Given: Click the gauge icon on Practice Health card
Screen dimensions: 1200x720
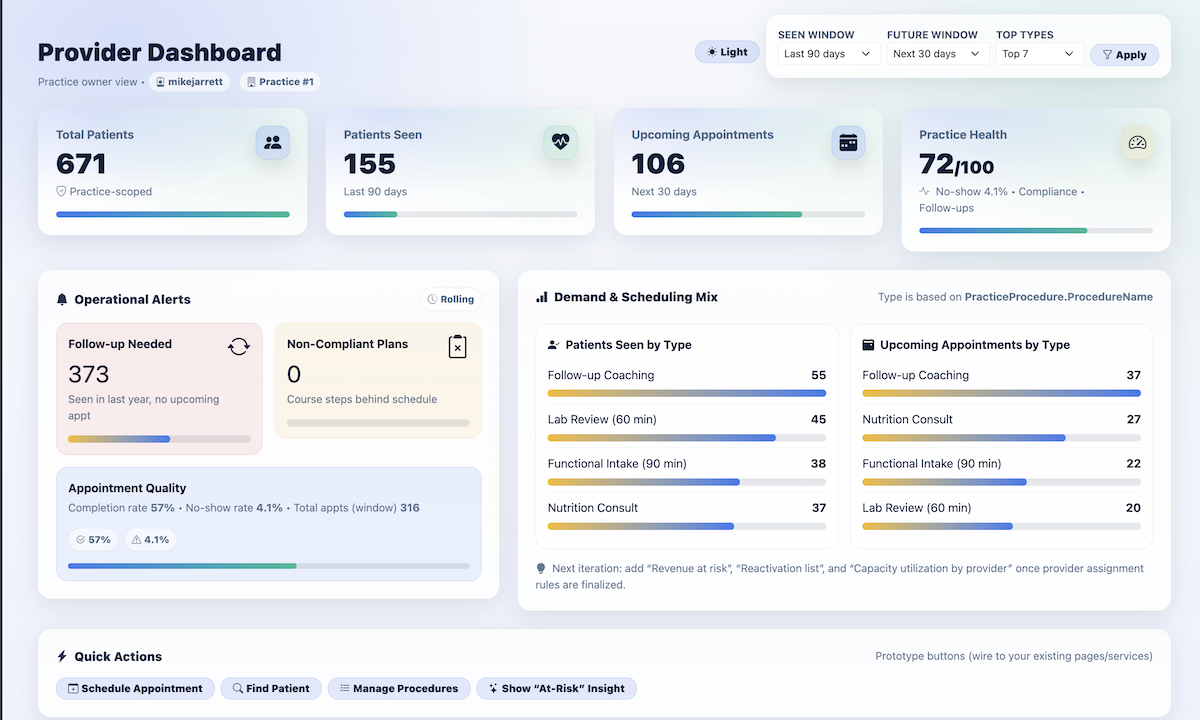Looking at the screenshot, I should tap(1137, 142).
